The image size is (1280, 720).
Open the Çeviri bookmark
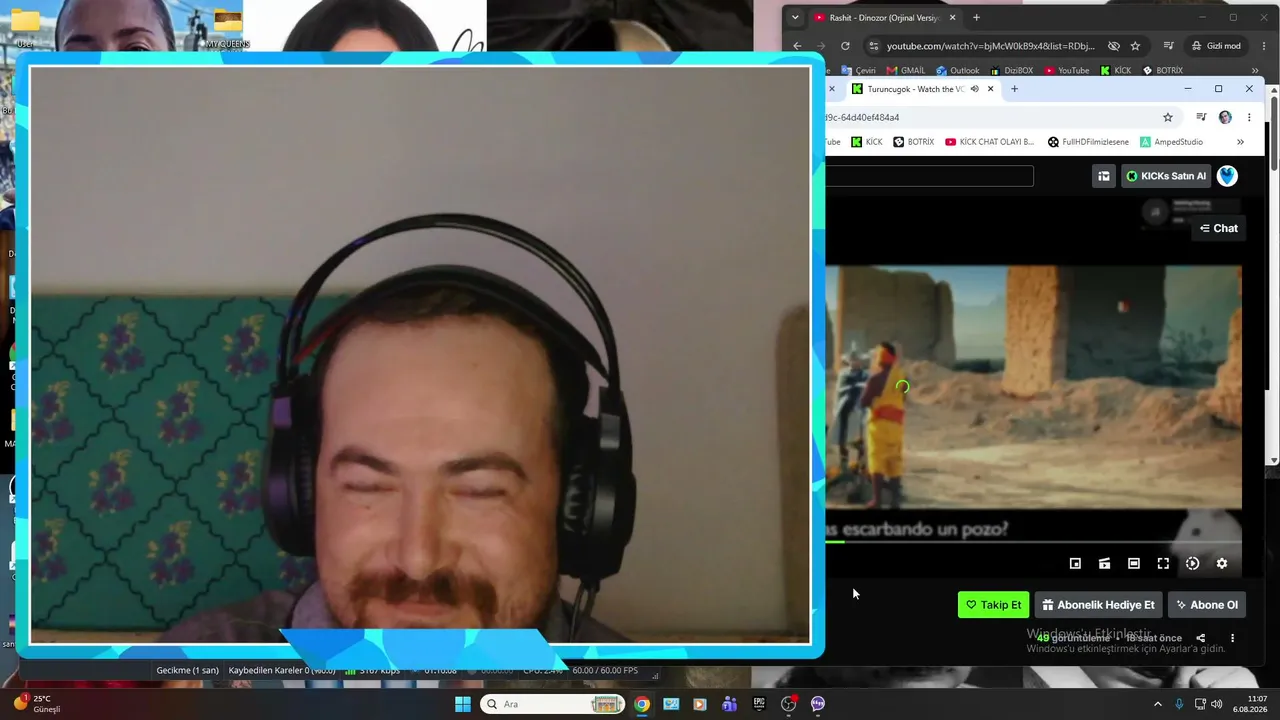click(858, 71)
